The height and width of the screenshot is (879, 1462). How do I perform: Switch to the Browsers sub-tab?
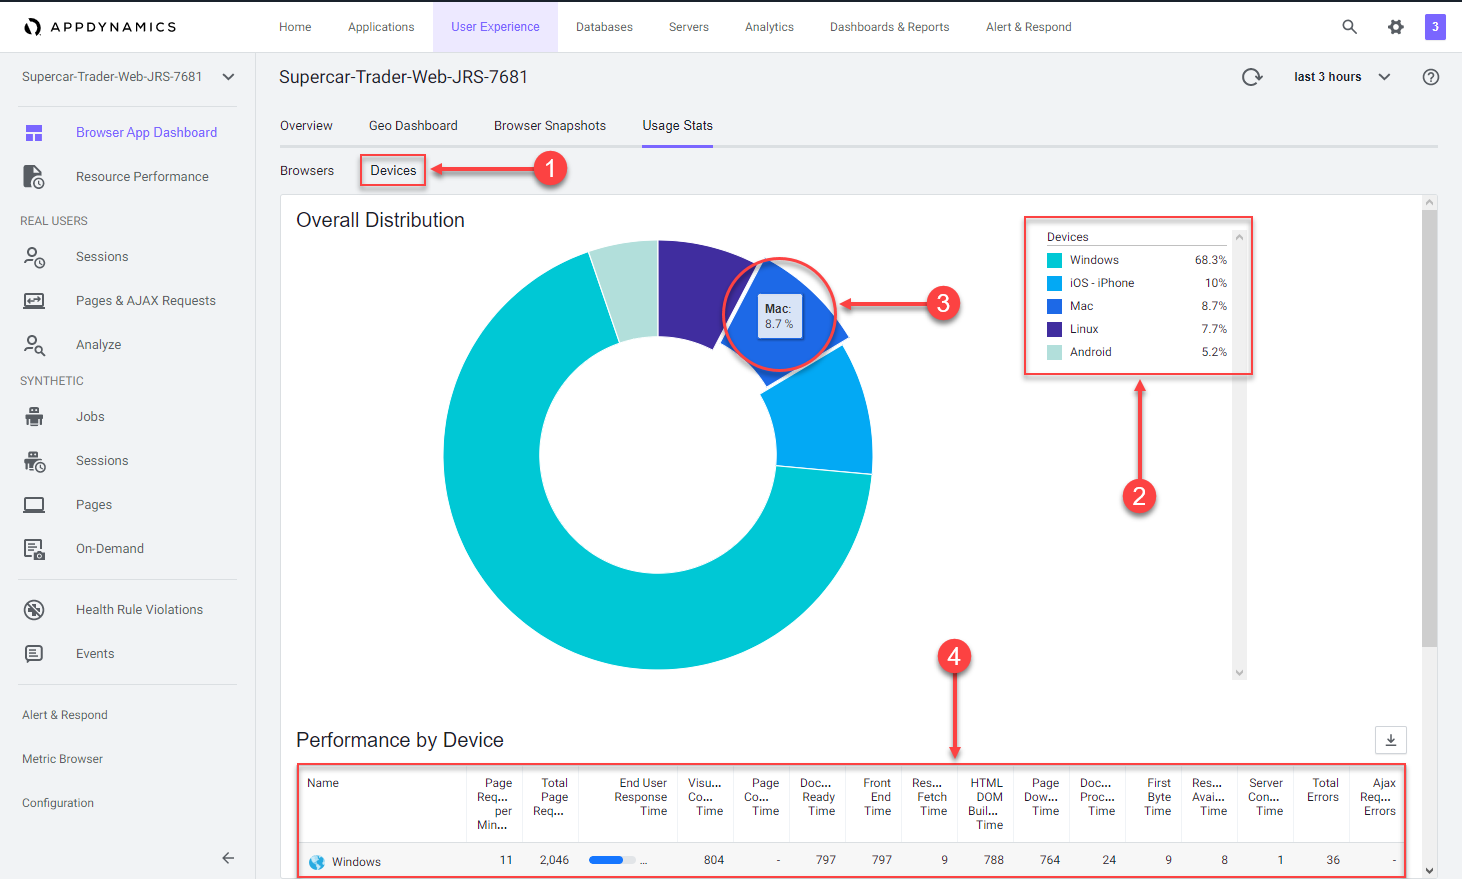[307, 171]
